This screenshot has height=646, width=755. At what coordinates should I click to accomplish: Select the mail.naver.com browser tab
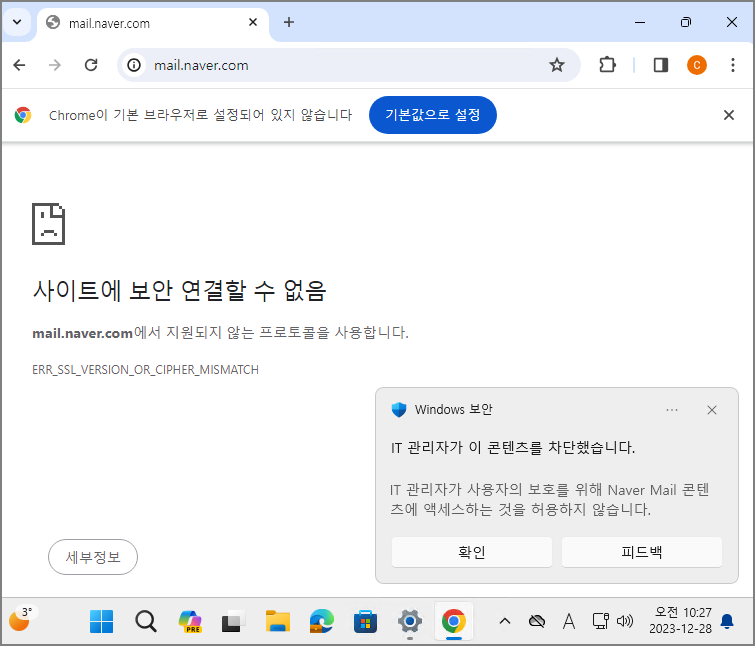click(x=152, y=23)
